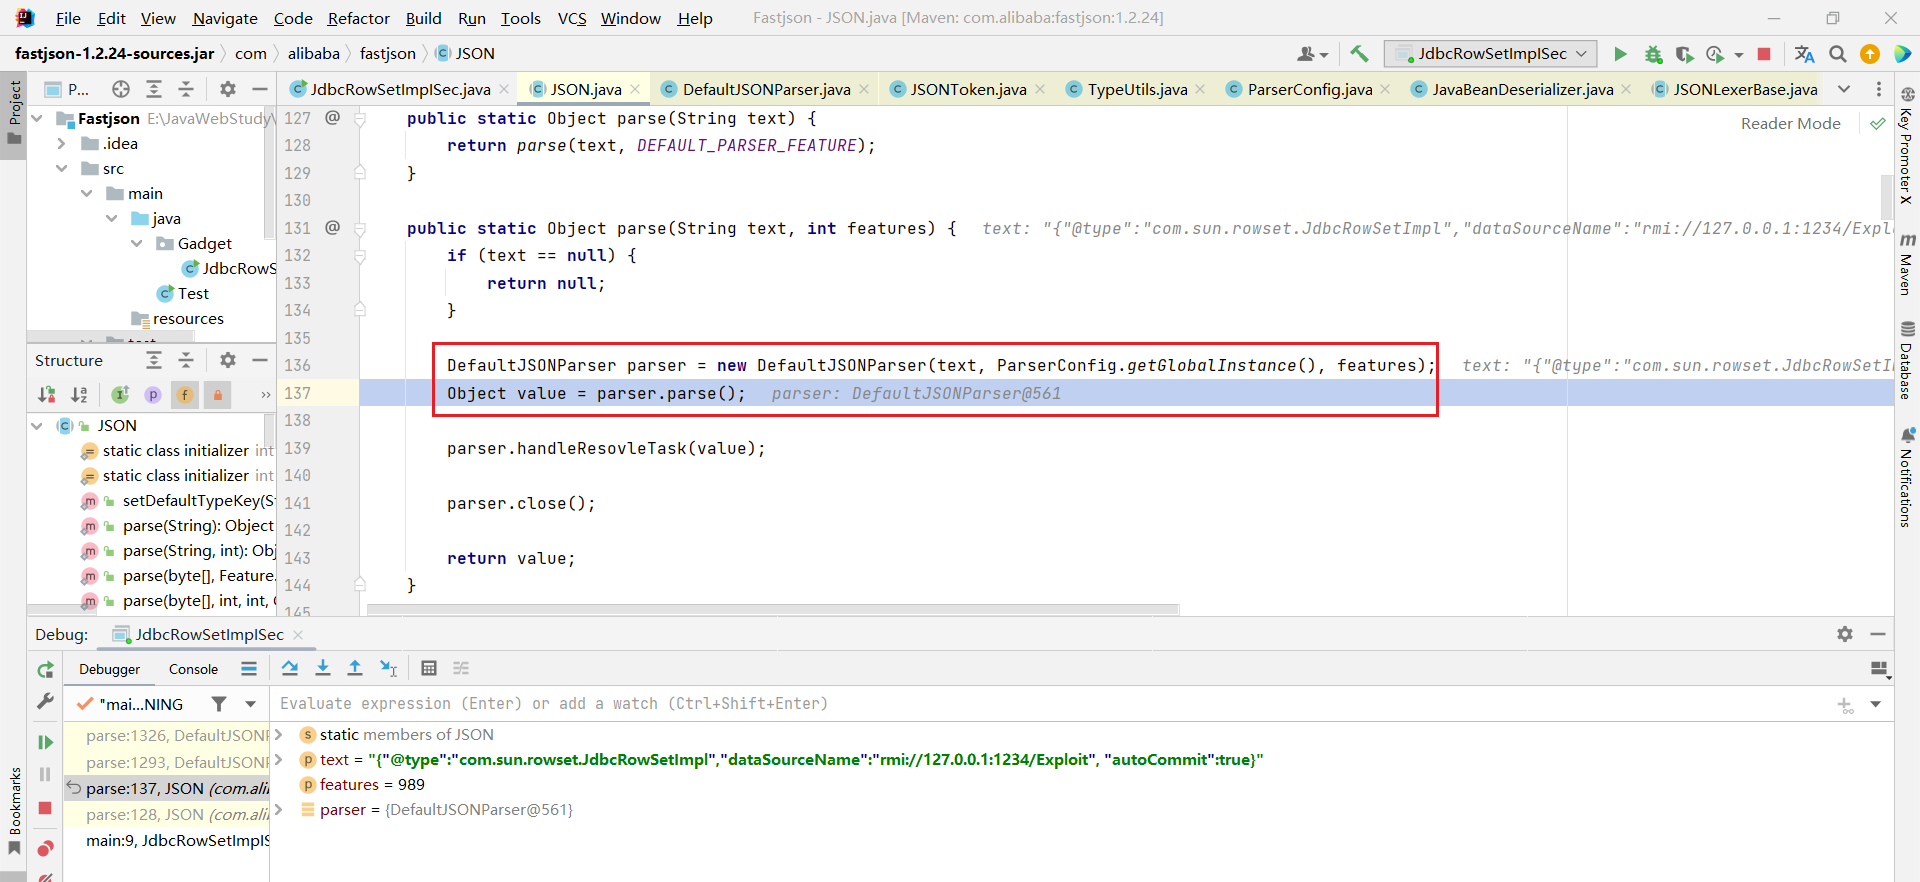
Task: Open the Debug tool window settings gear
Action: 1845,634
